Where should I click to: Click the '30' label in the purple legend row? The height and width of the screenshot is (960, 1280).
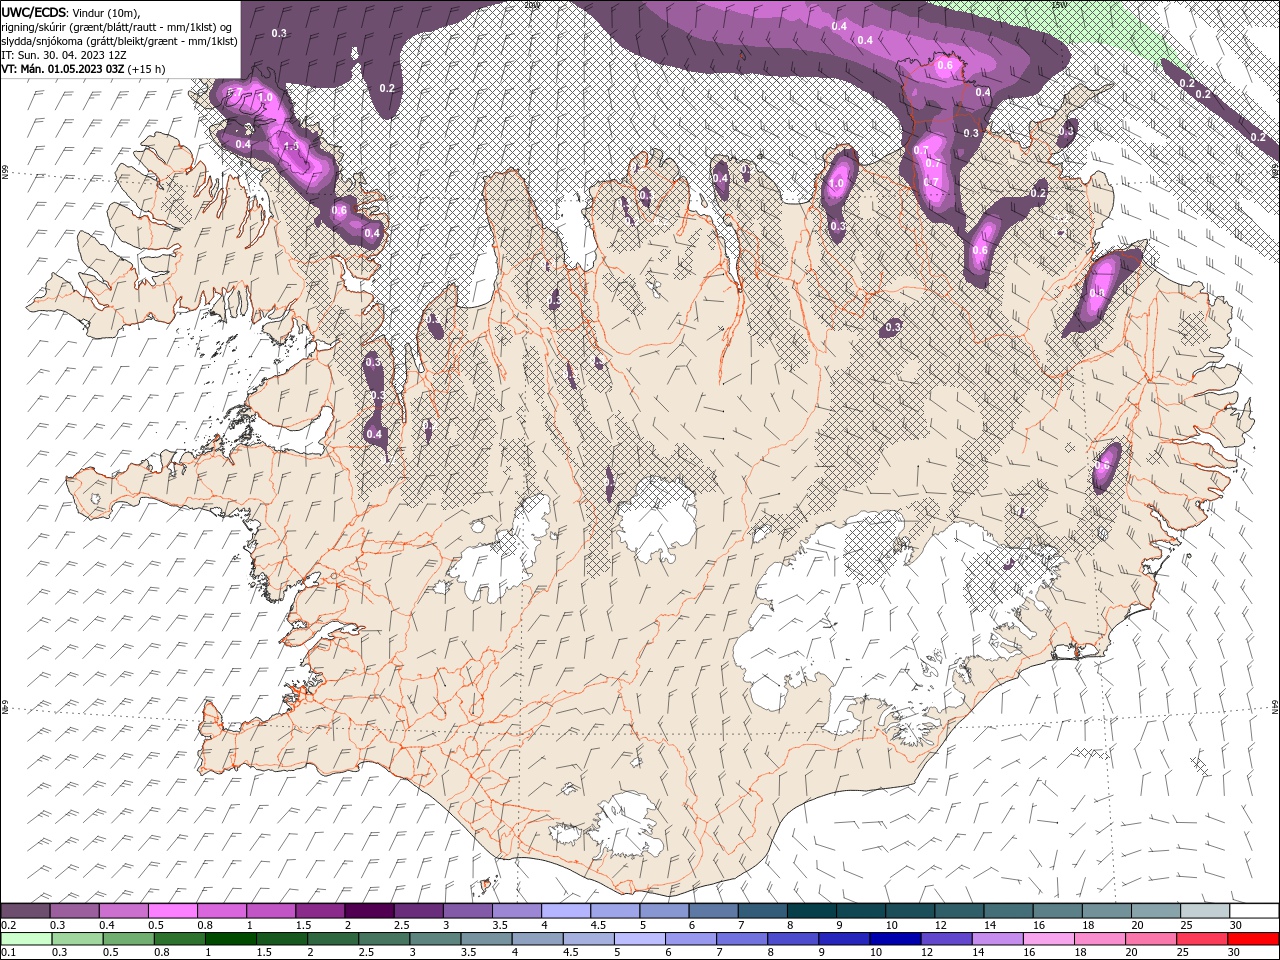[x=1235, y=925]
